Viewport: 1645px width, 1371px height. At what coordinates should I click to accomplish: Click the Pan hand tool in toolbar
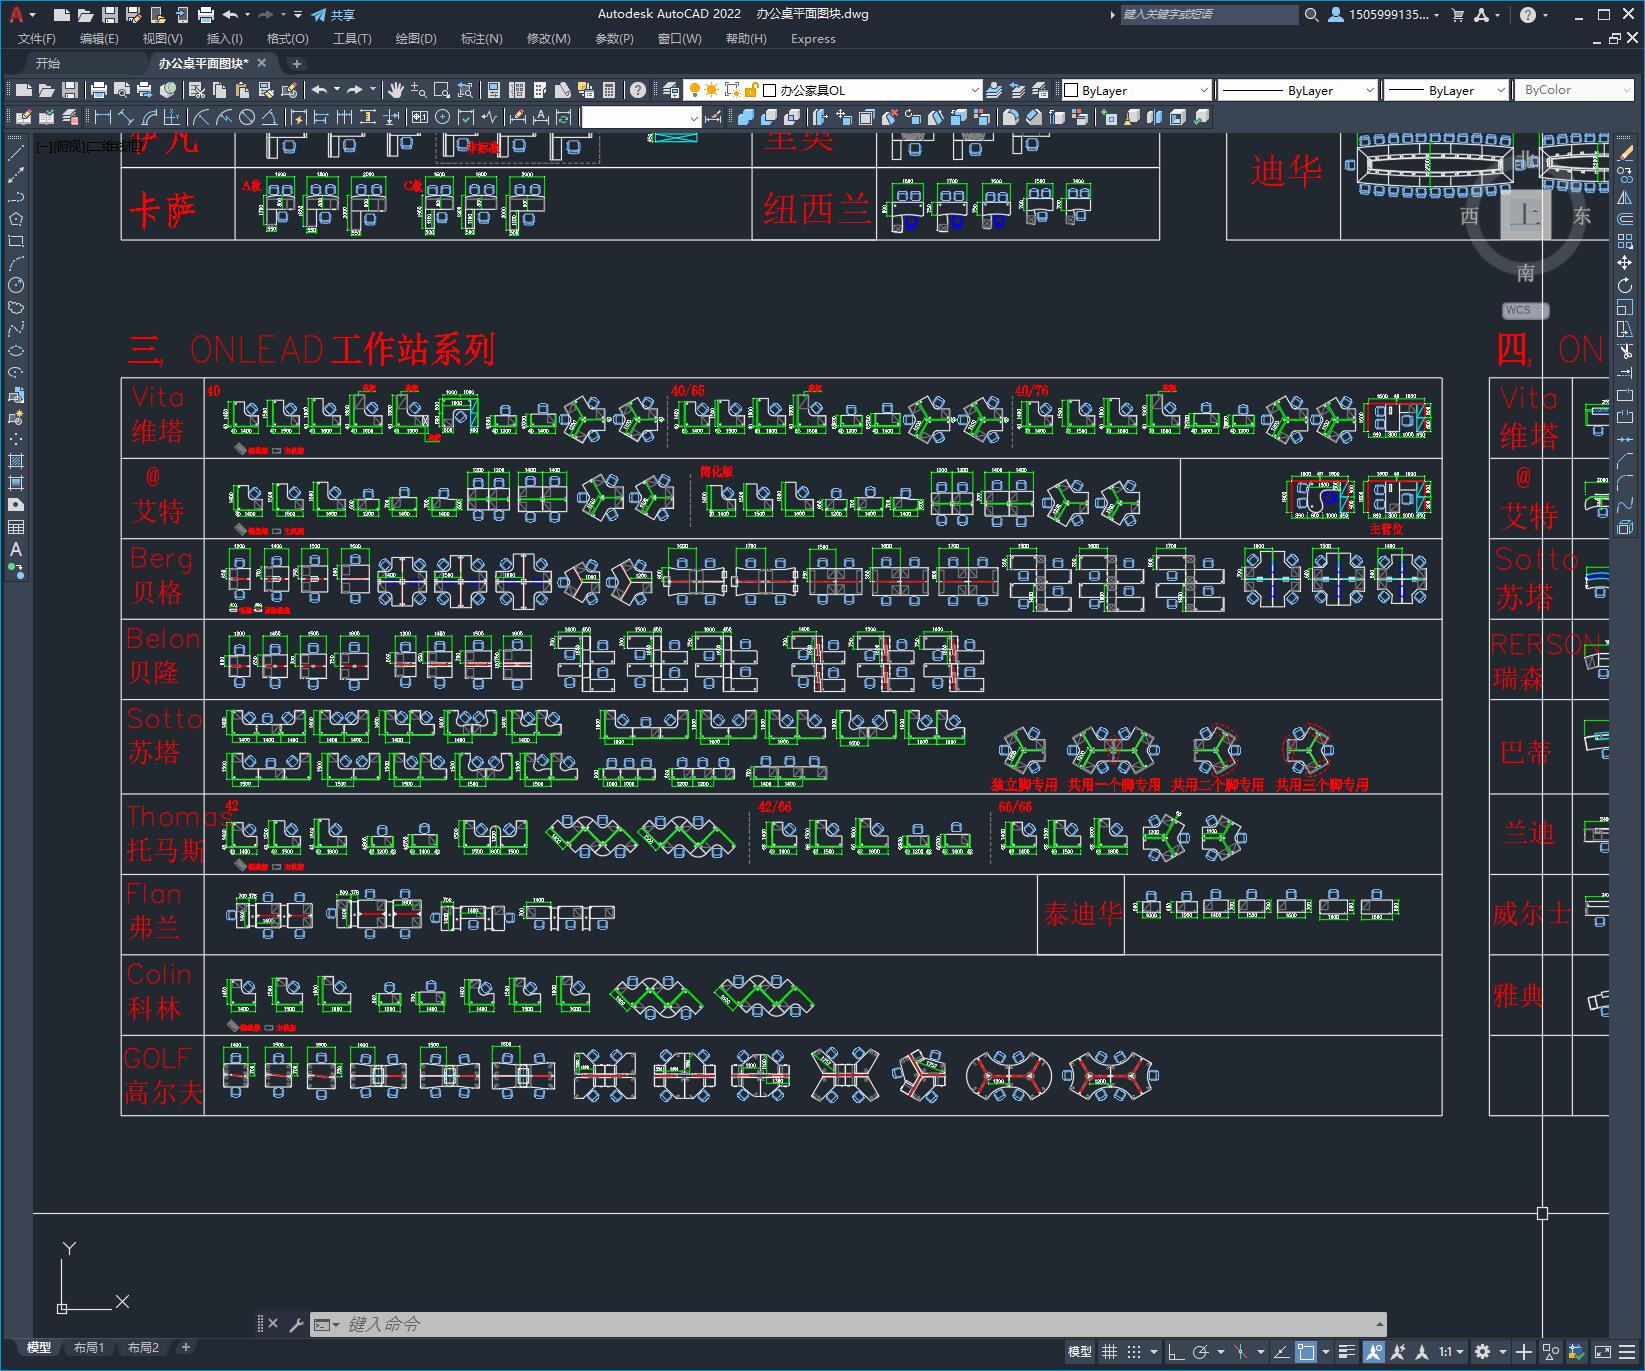coord(396,90)
